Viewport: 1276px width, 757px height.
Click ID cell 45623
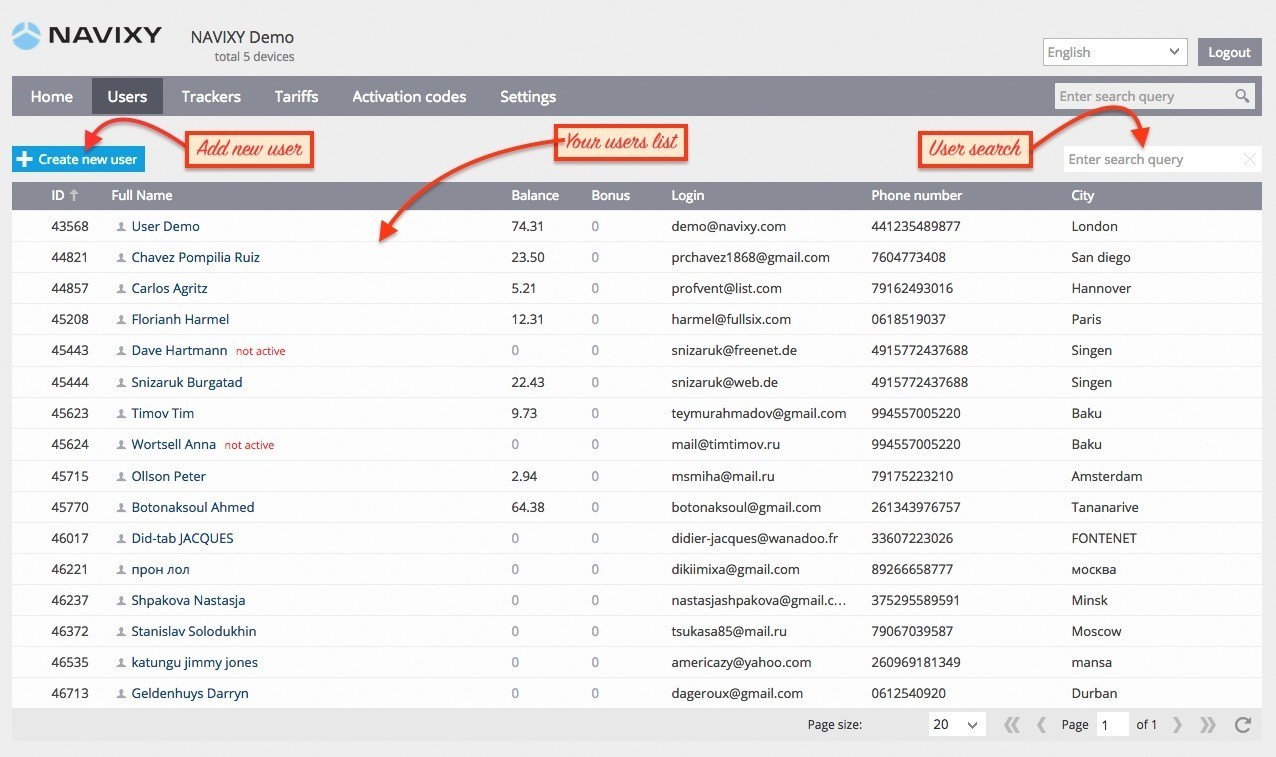70,413
